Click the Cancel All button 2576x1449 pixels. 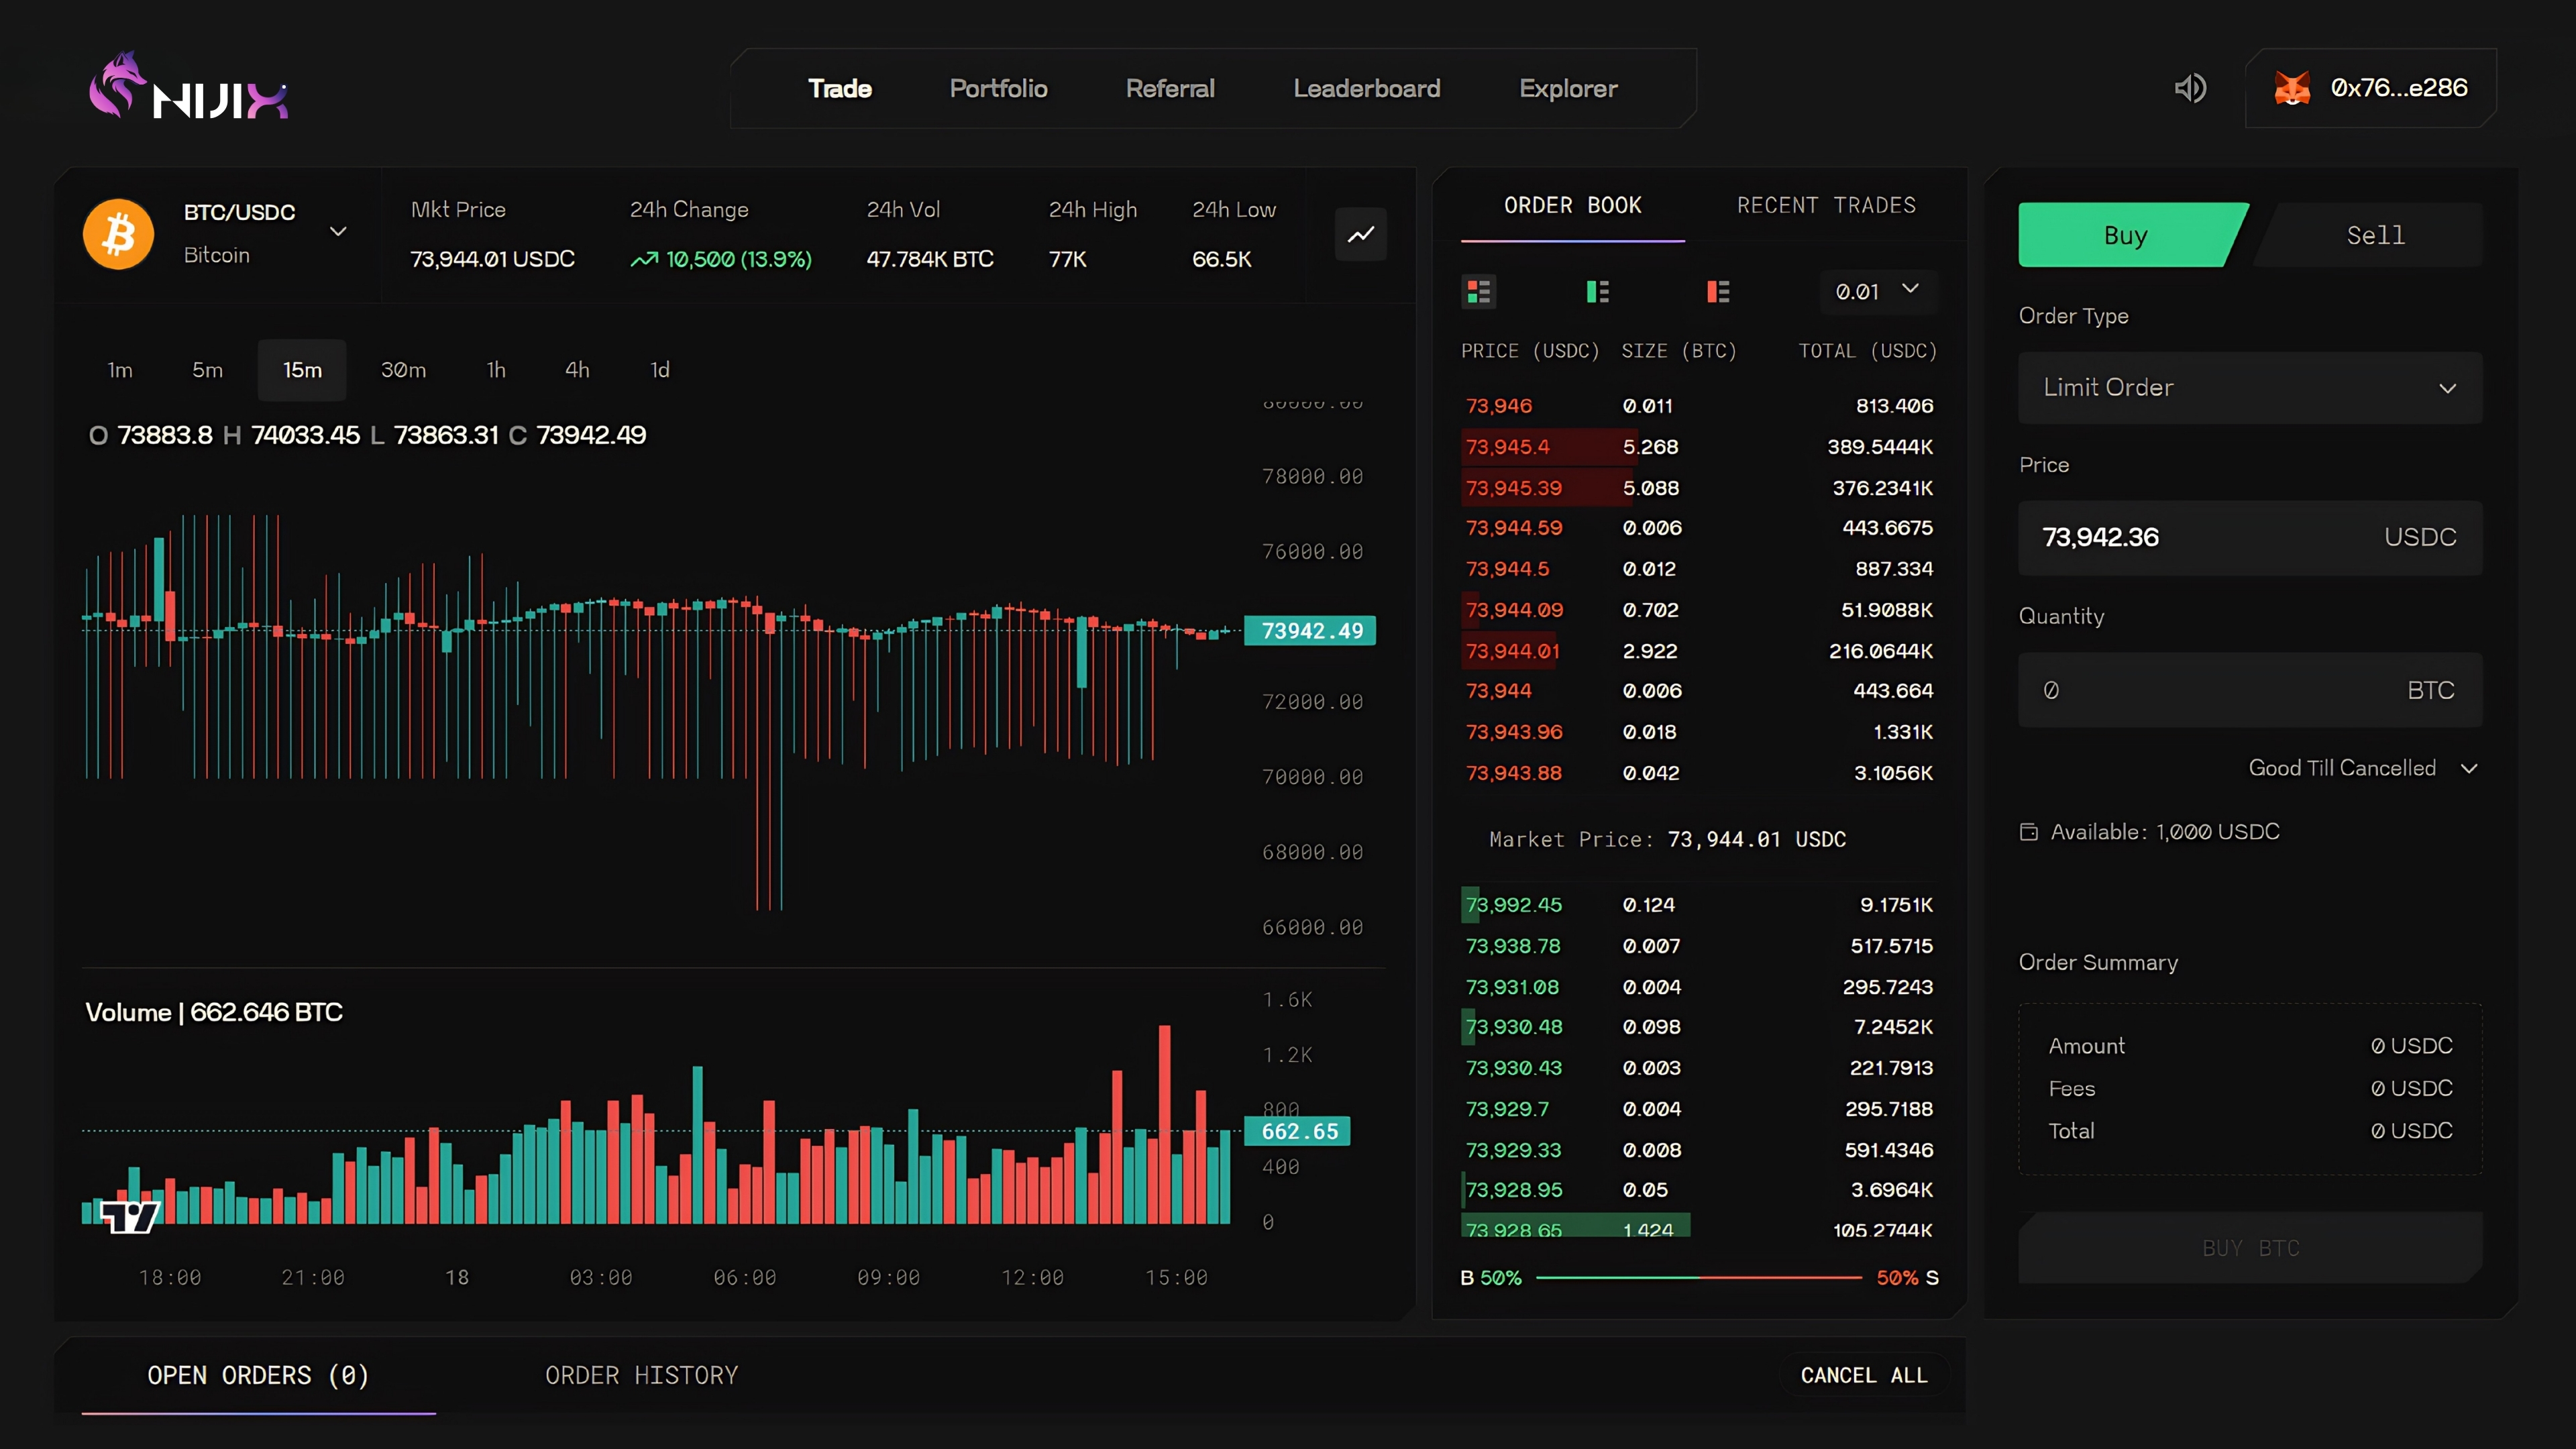coord(1864,1375)
